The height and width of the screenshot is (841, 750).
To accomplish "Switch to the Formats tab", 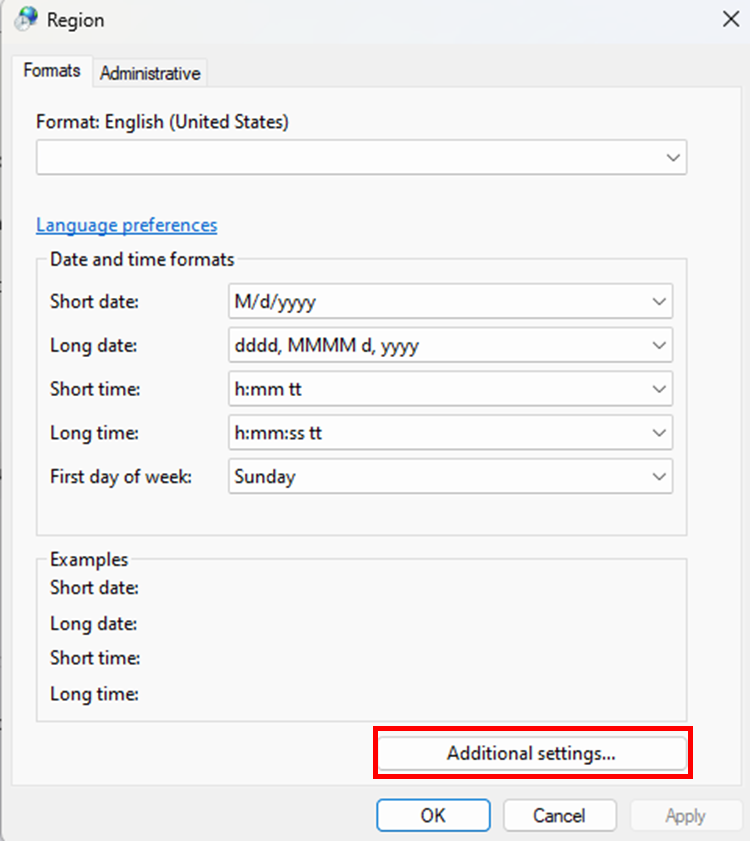I will pos(52,72).
